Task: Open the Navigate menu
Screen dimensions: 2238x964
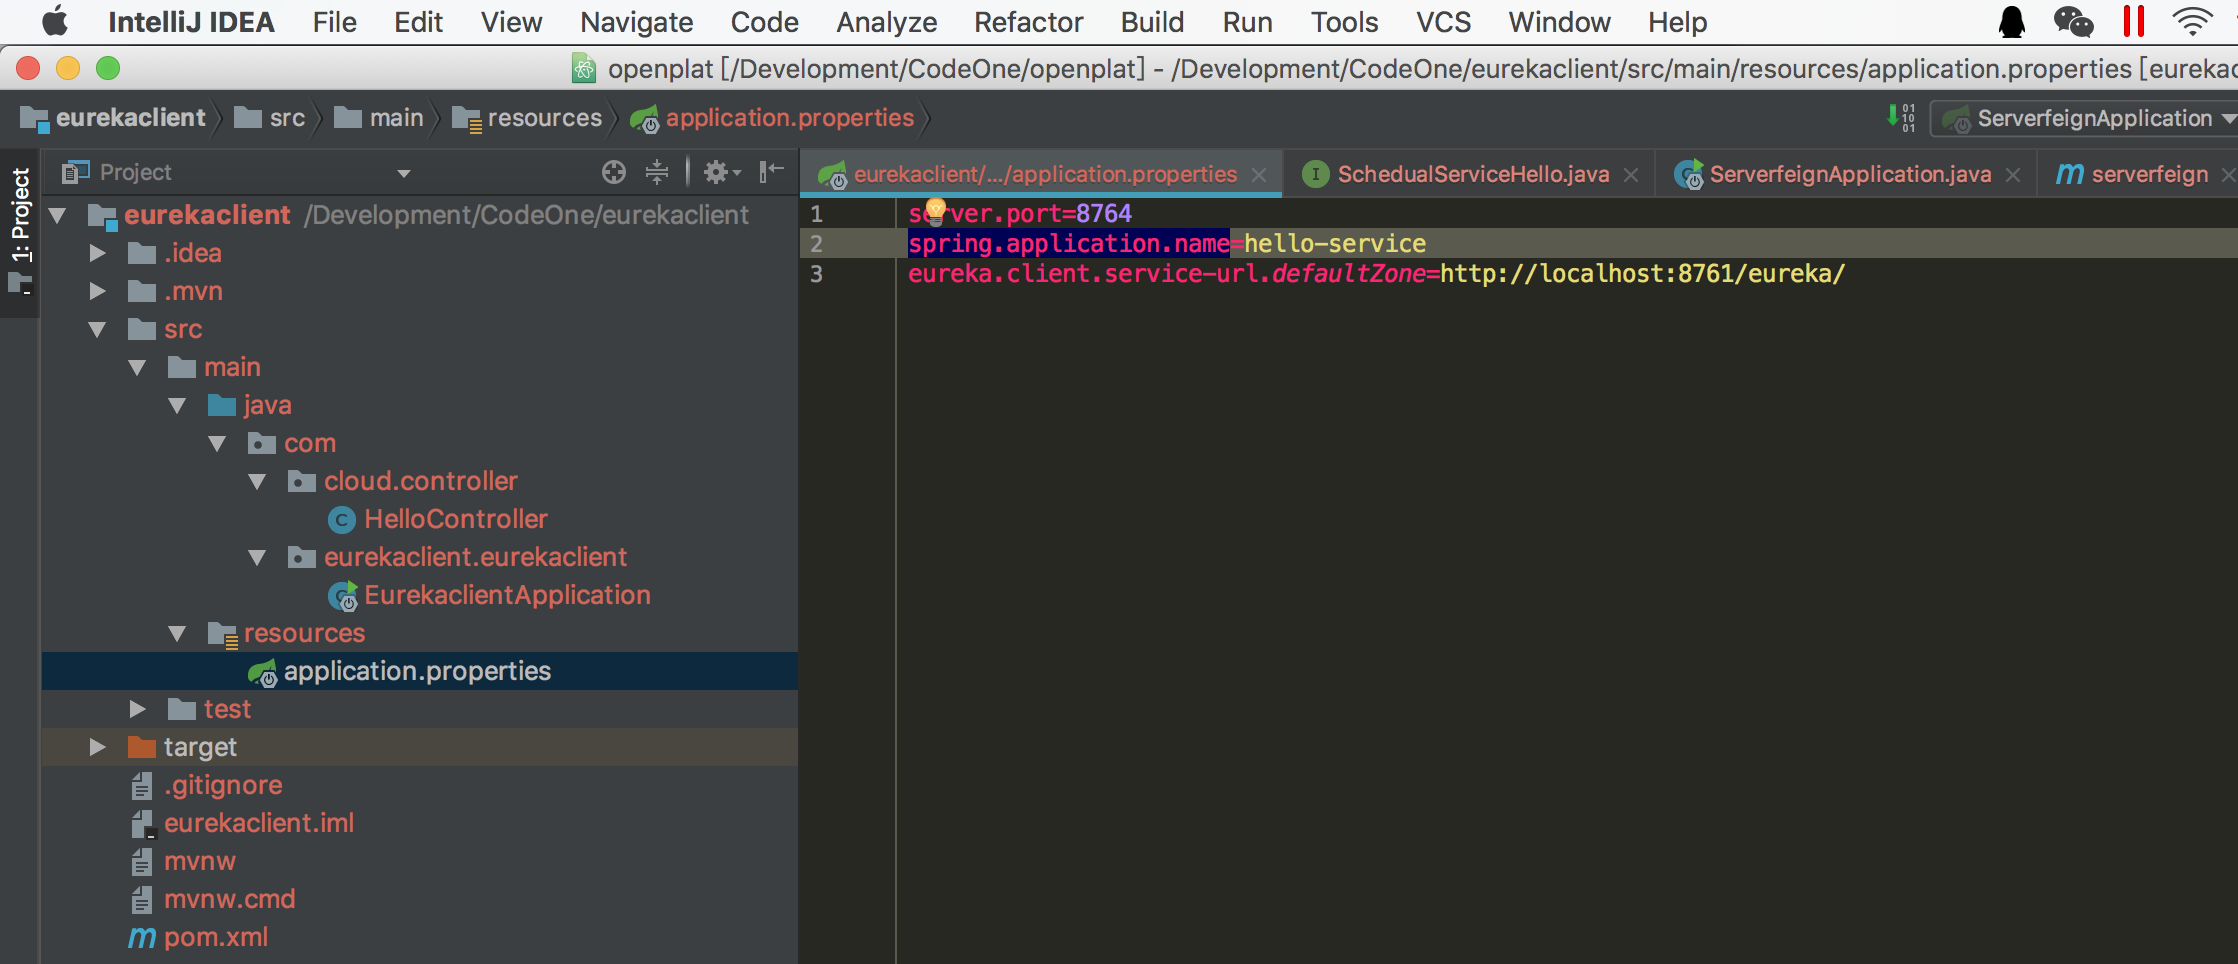Action: [x=636, y=22]
